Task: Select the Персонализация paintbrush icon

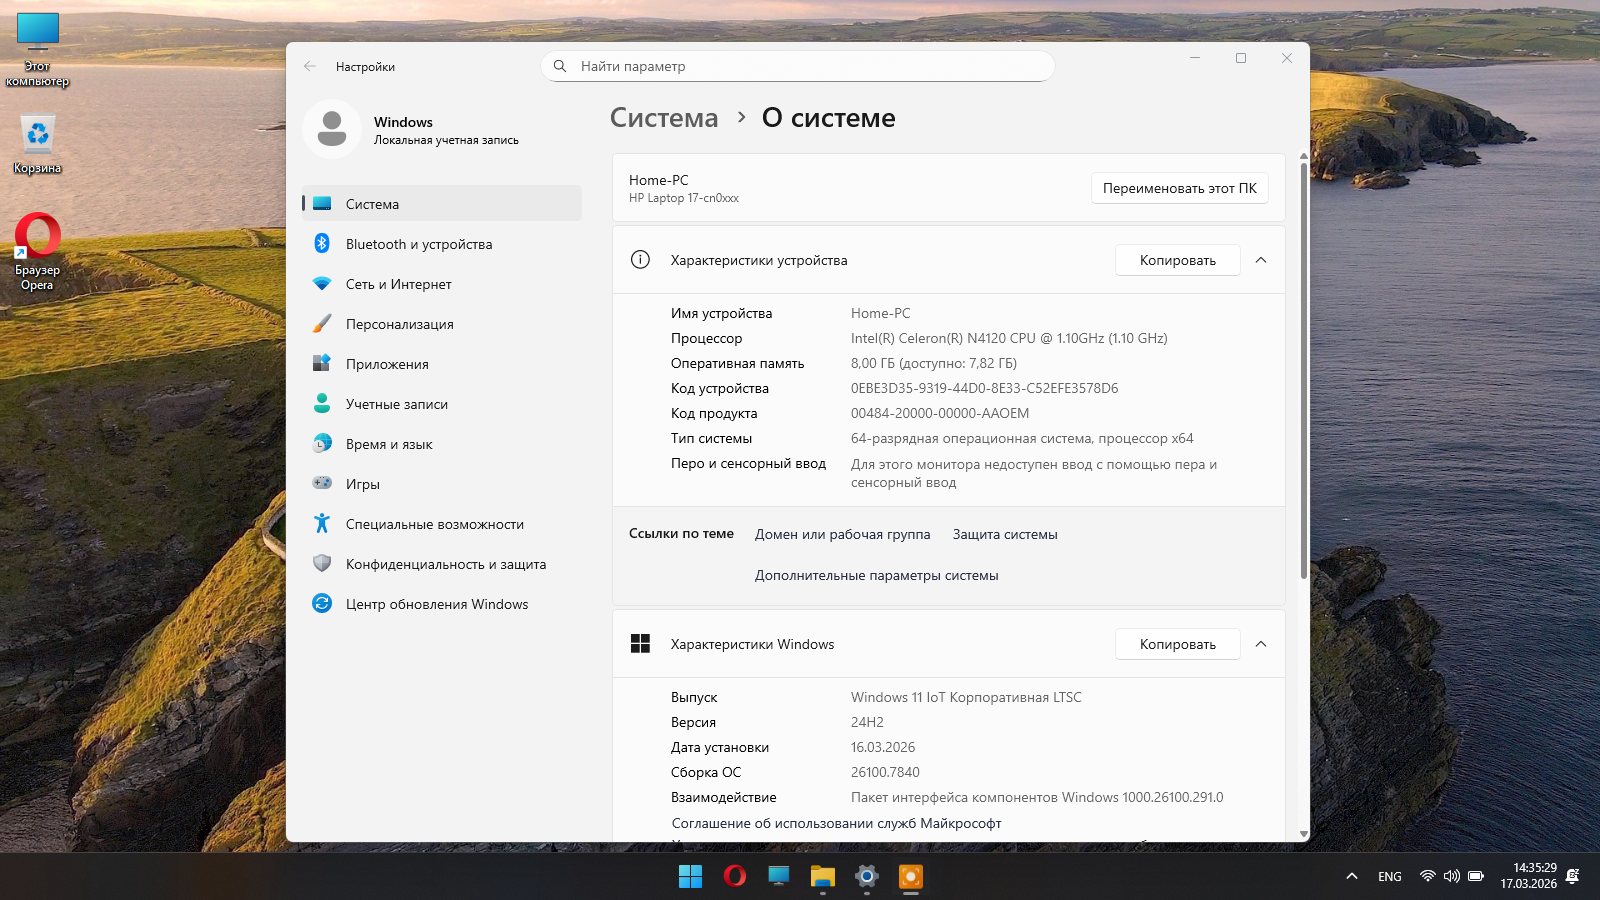Action: pos(322,324)
